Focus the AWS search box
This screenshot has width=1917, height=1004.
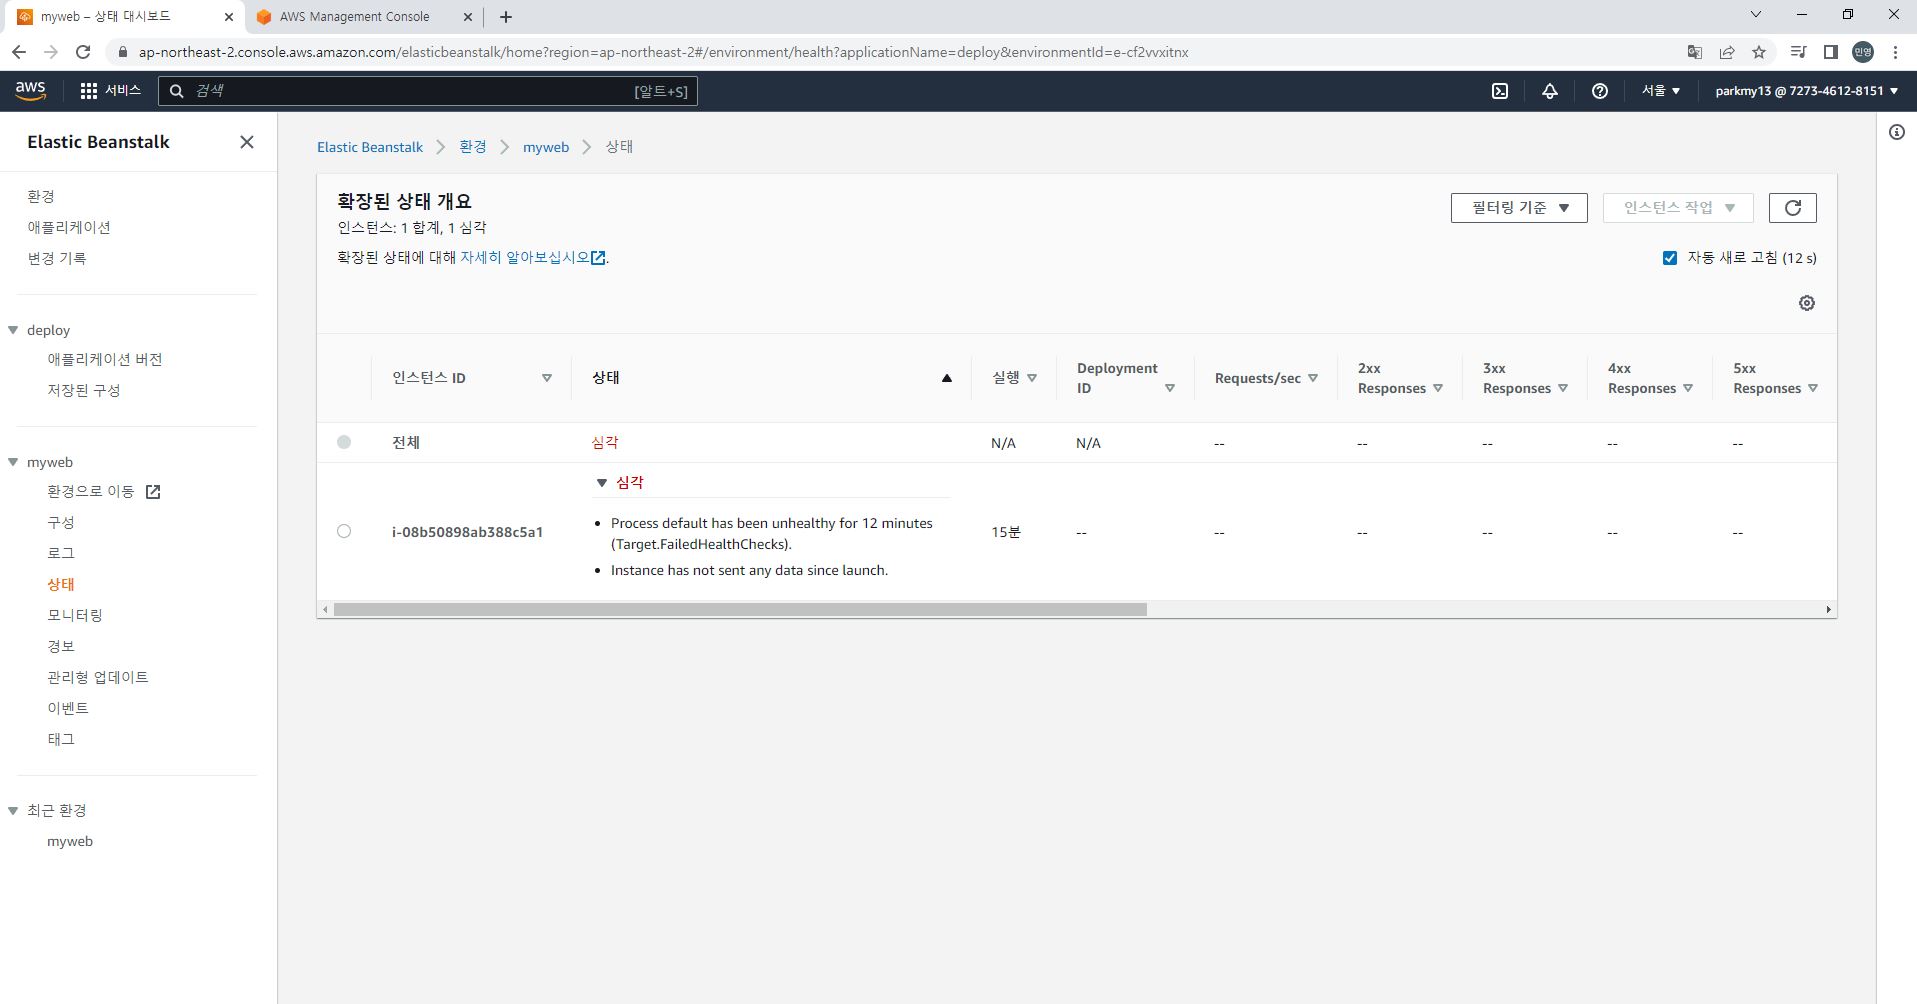428,91
